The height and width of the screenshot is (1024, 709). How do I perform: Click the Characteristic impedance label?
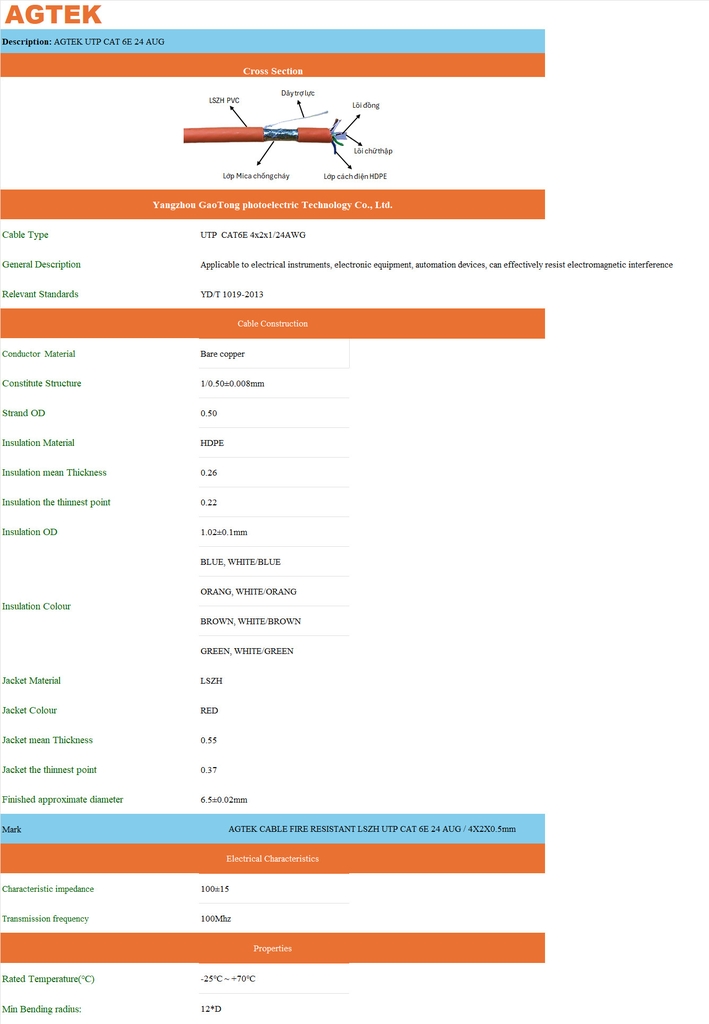click(48, 889)
